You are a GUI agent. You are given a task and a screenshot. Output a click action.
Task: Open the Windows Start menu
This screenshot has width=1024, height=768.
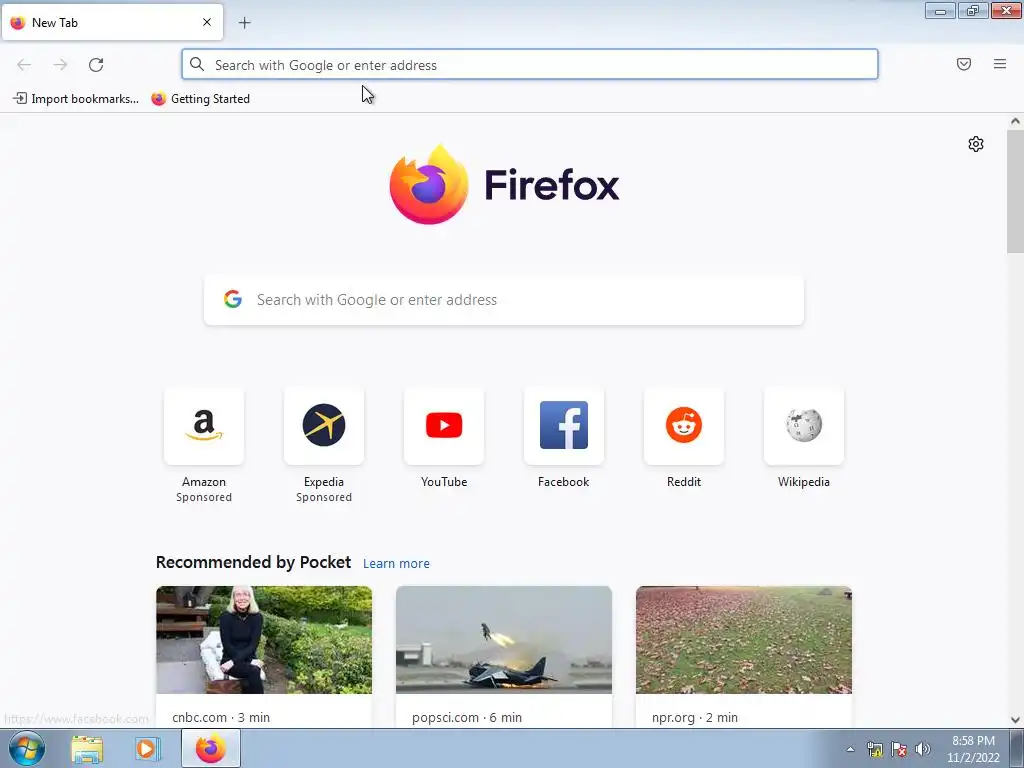(x=27, y=748)
